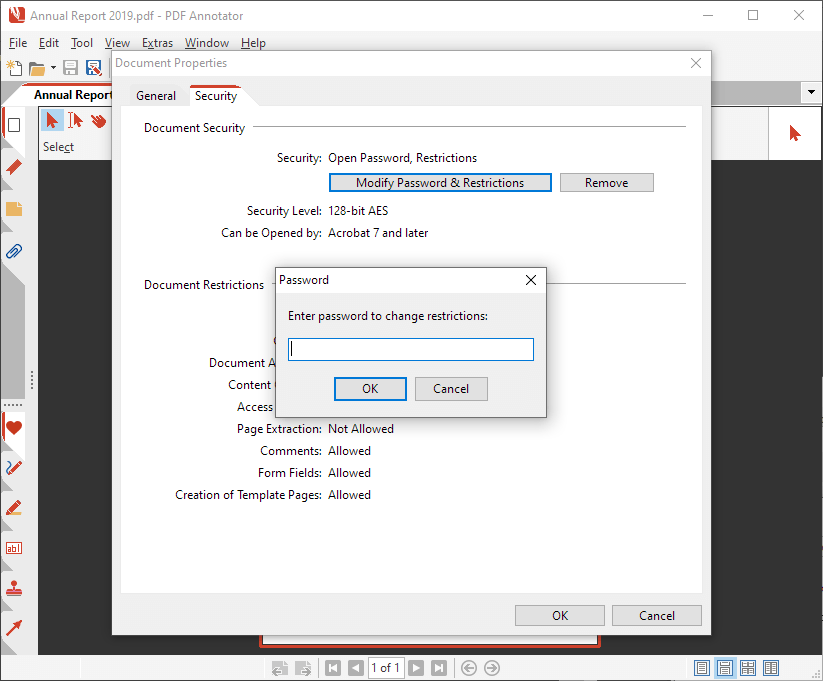This screenshot has height=681, width=823.
Task: Expand the toolbar overflow dots
Action: coord(33,381)
